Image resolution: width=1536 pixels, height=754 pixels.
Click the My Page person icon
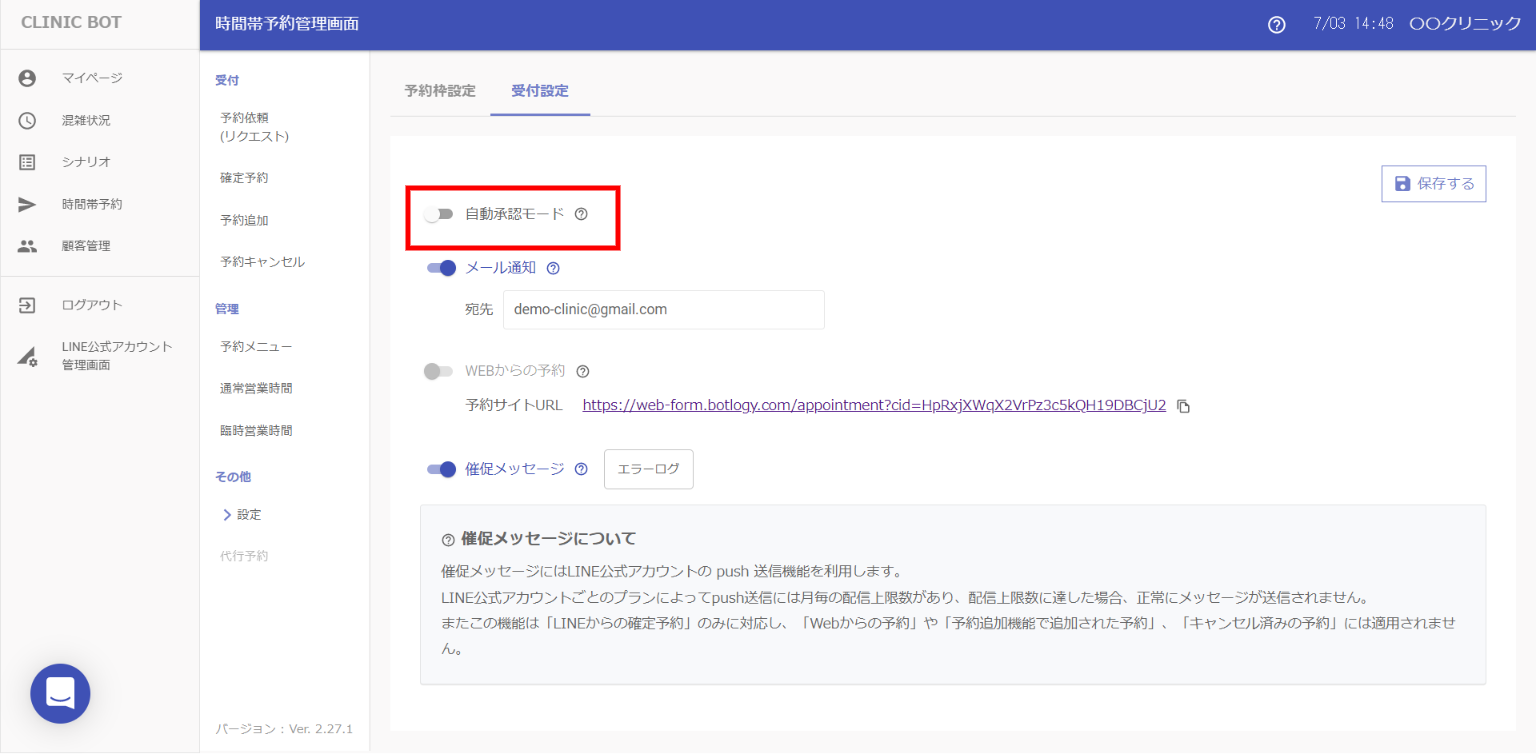[x=27, y=78]
